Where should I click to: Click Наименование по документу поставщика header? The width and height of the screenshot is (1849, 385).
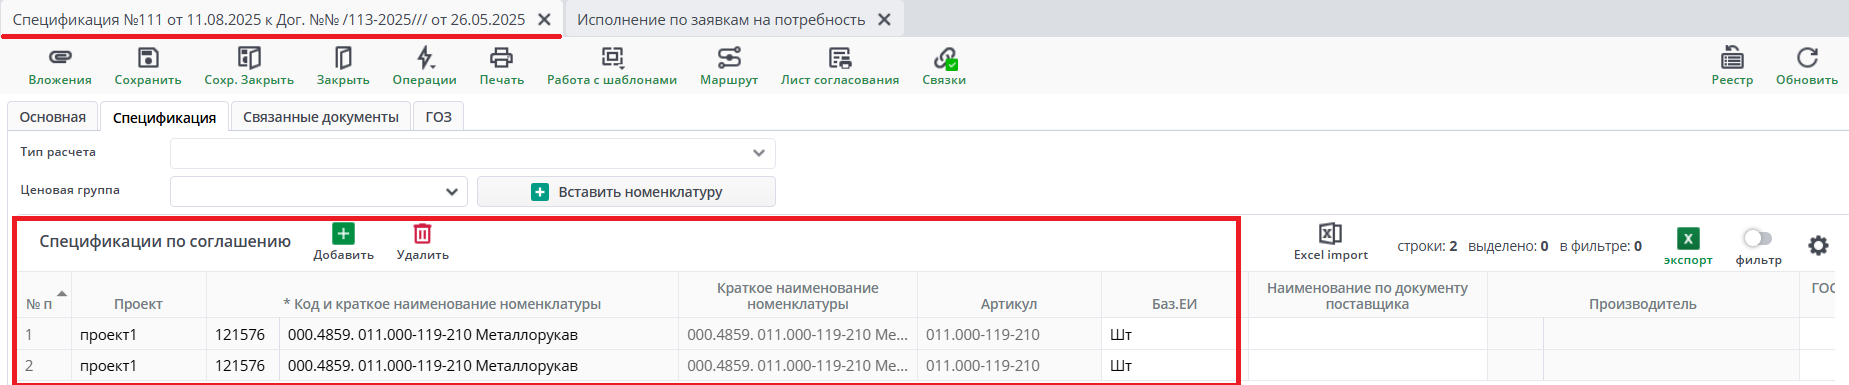[1367, 296]
